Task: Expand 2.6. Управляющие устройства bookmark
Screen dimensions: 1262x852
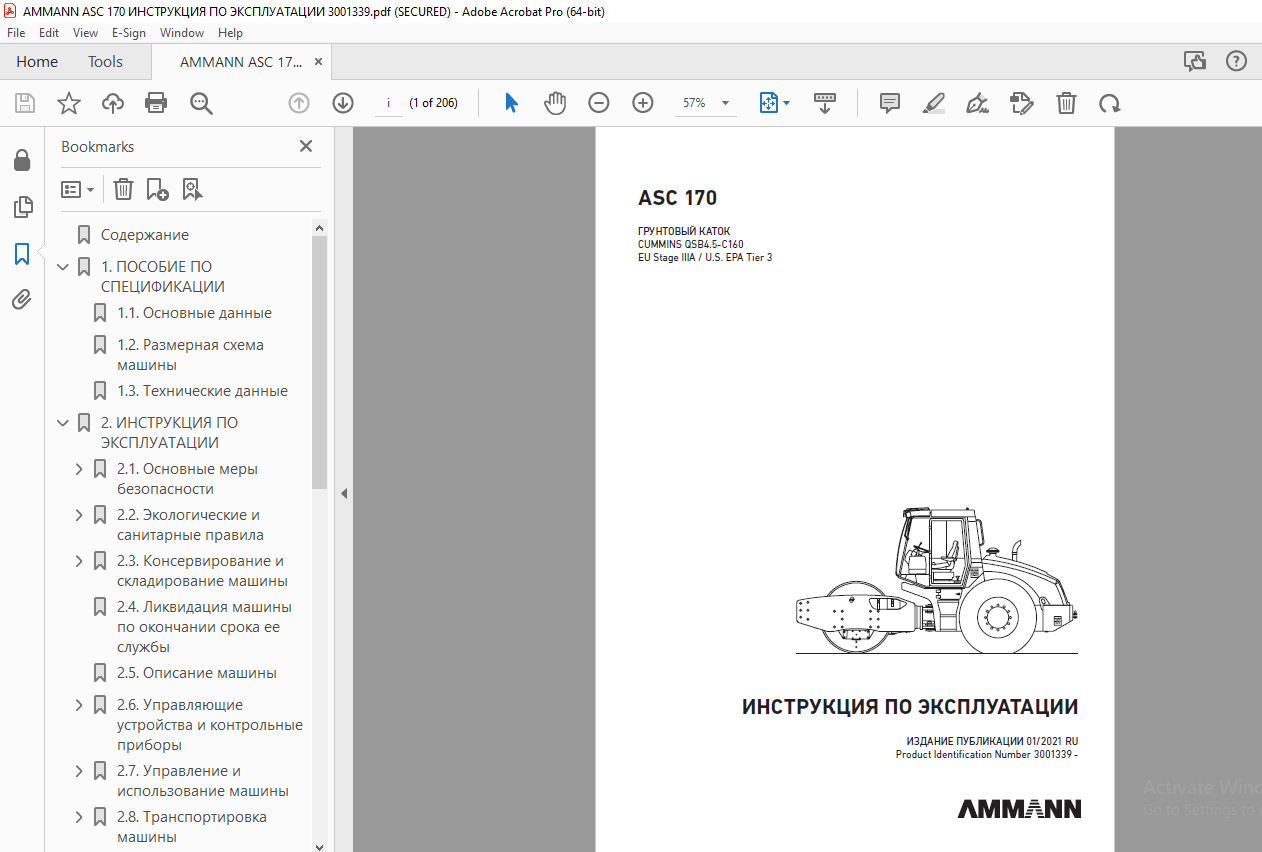Action: (x=79, y=705)
